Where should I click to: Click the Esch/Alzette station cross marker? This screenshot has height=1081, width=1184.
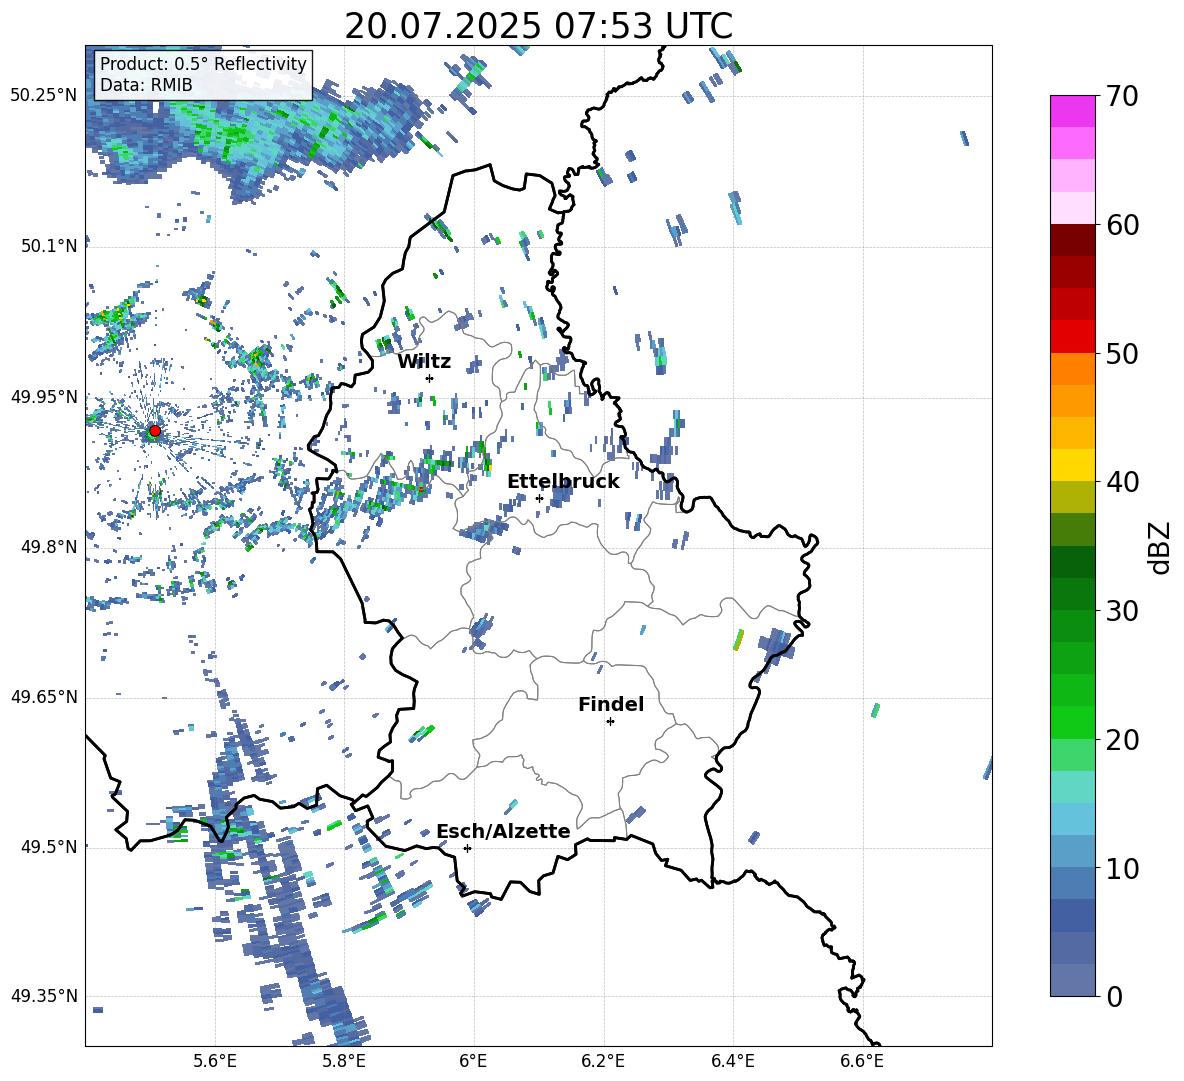467,848
